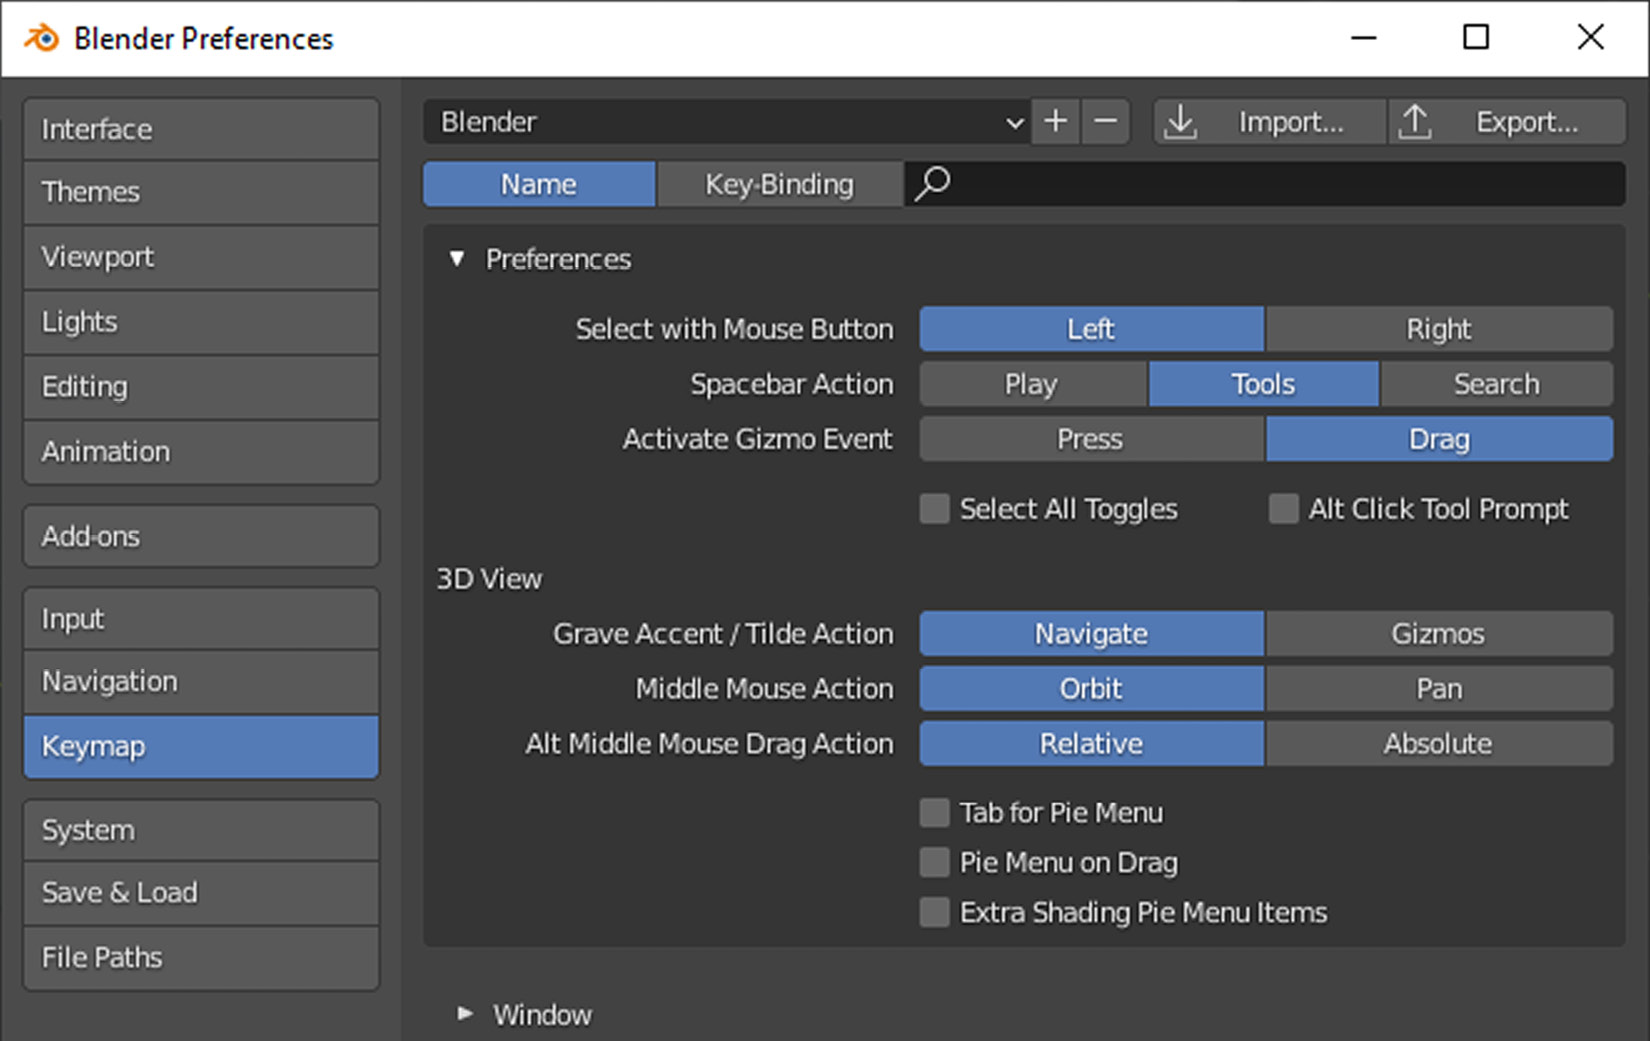Click the Export upload arrow icon

pos(1415,122)
